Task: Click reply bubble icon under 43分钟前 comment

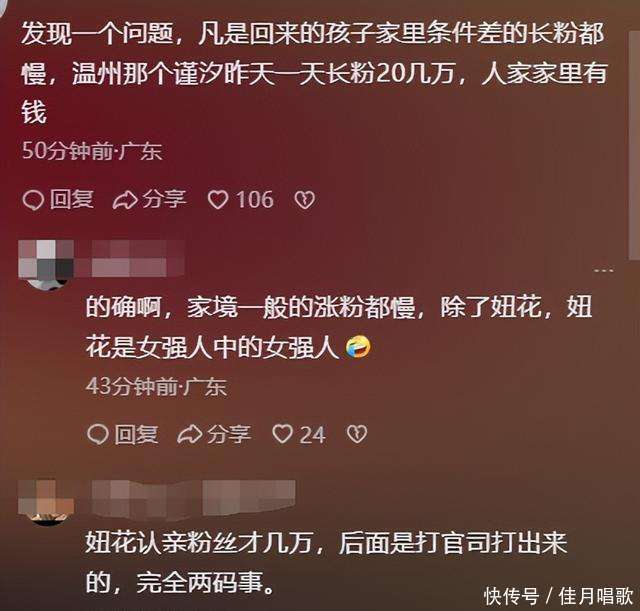Action: [x=98, y=434]
